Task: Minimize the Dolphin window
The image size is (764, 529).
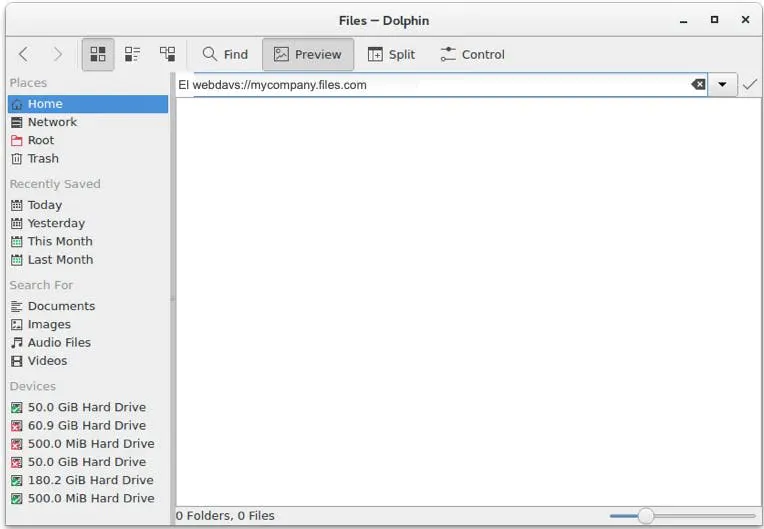Action: click(684, 20)
